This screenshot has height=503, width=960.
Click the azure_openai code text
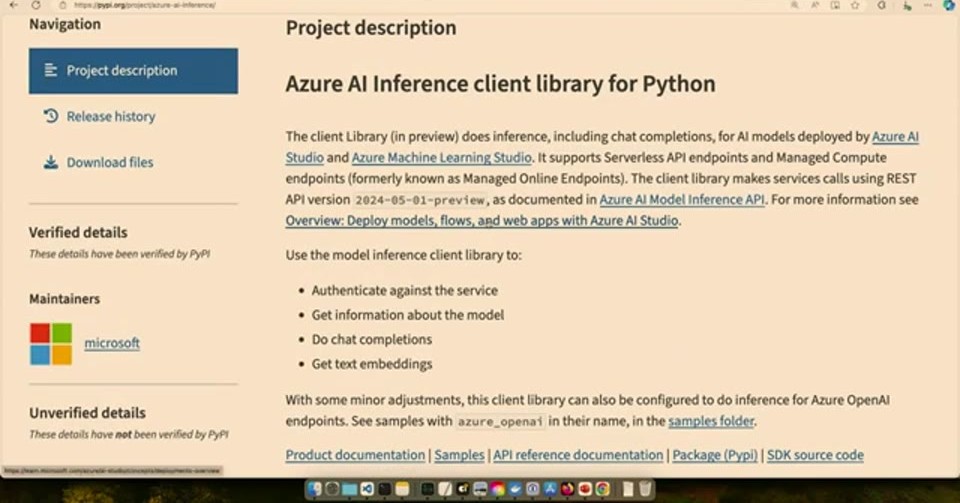coord(500,422)
